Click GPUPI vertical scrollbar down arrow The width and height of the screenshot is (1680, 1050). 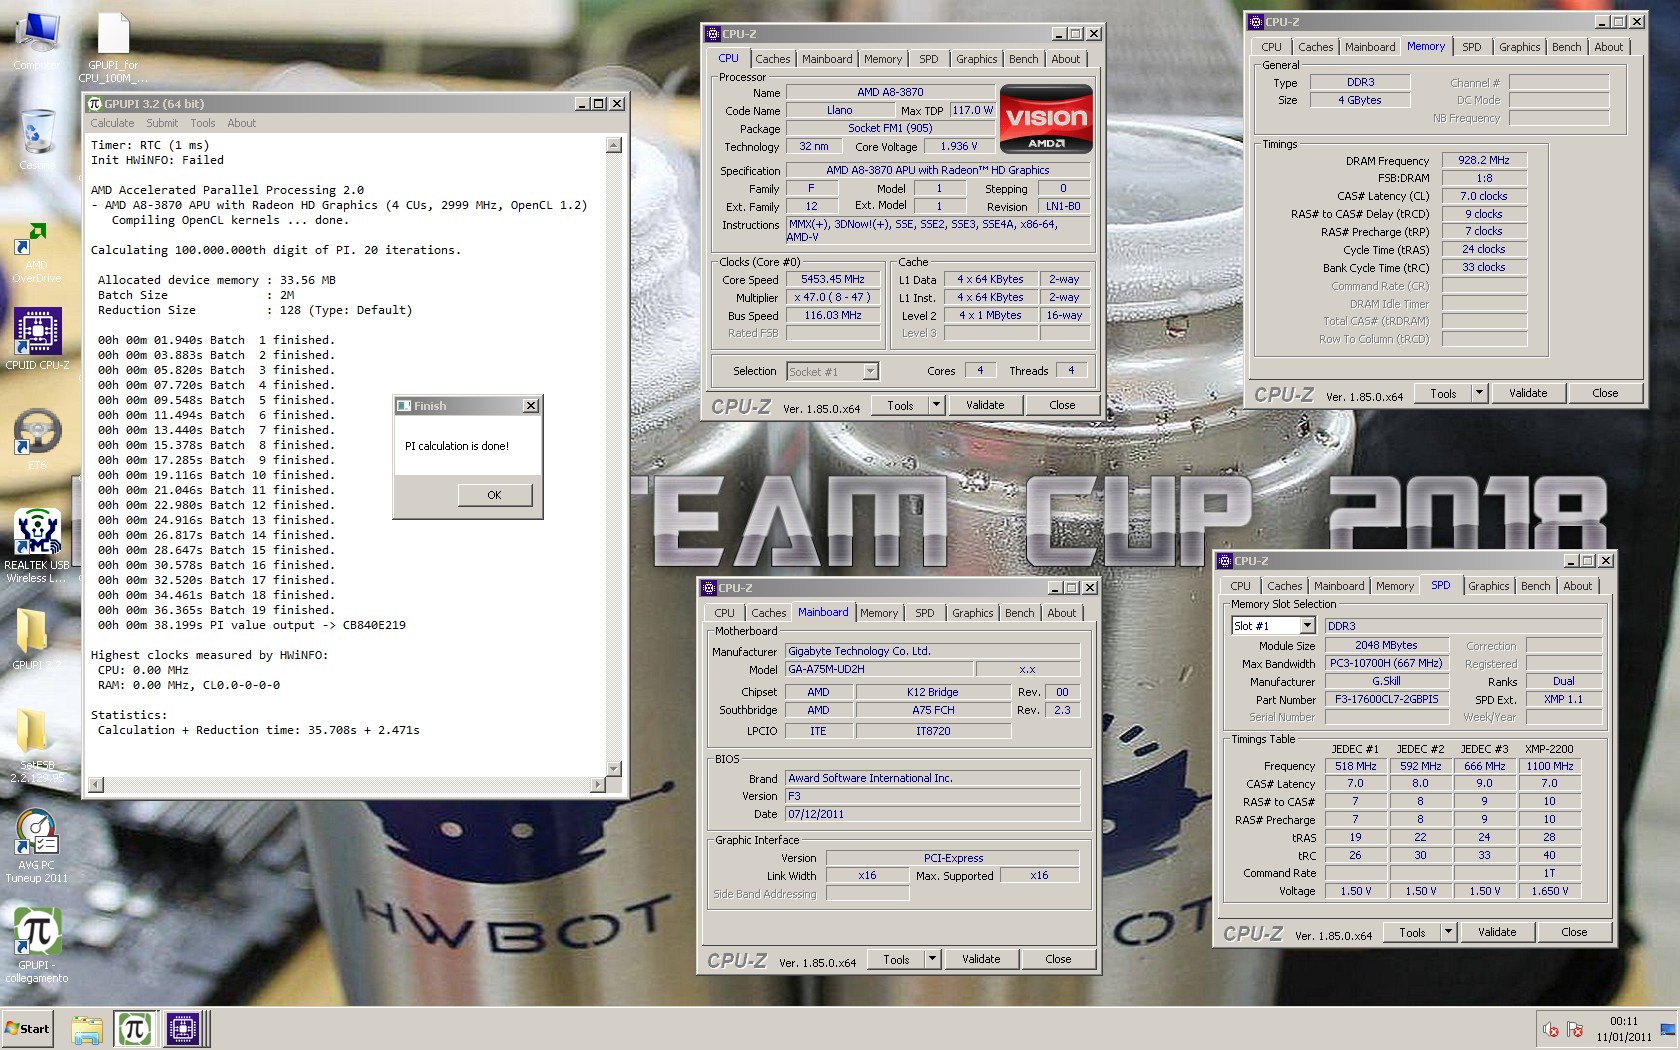[x=614, y=769]
